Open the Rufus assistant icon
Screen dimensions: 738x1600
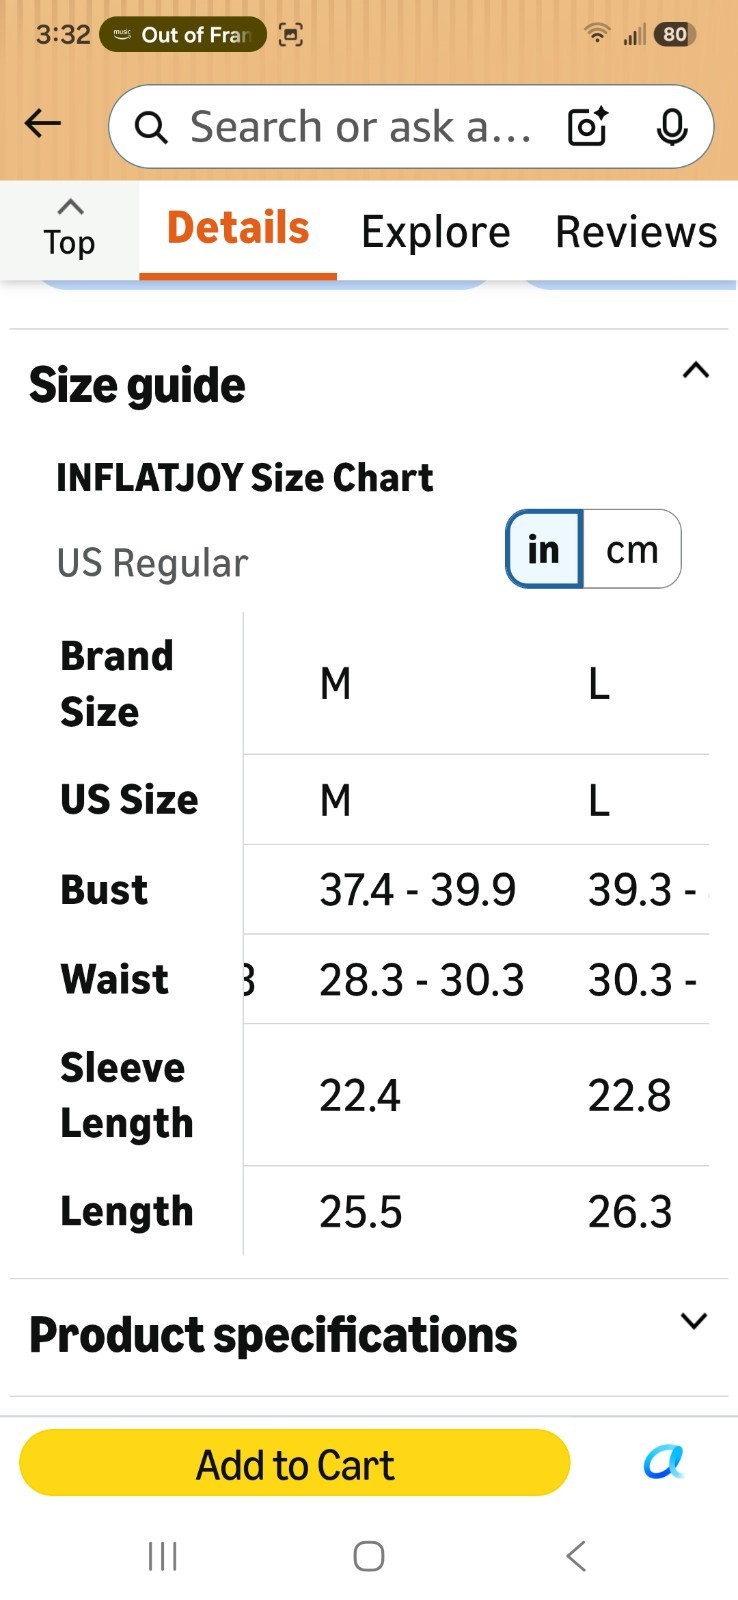(x=663, y=1462)
